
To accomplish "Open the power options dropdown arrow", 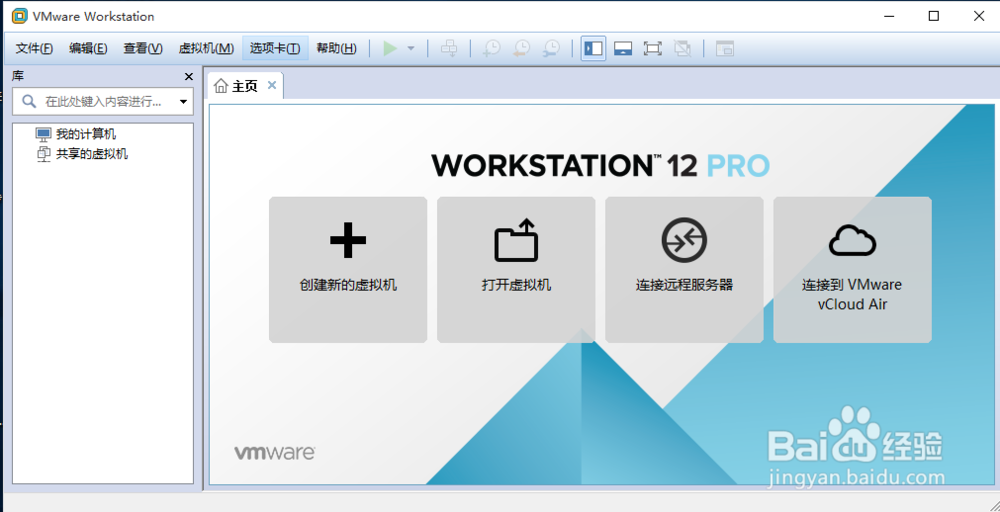I will [x=411, y=48].
